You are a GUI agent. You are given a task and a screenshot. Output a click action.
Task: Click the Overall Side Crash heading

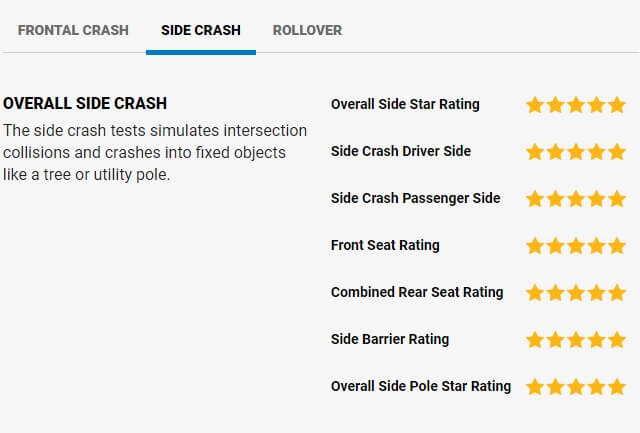click(x=85, y=104)
